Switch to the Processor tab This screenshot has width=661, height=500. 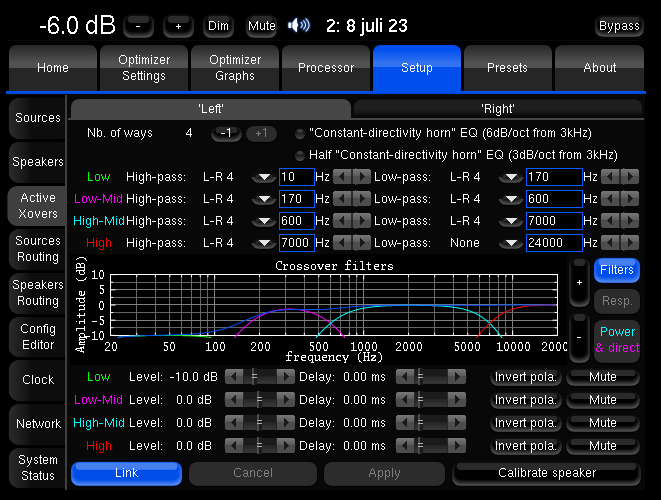(326, 68)
